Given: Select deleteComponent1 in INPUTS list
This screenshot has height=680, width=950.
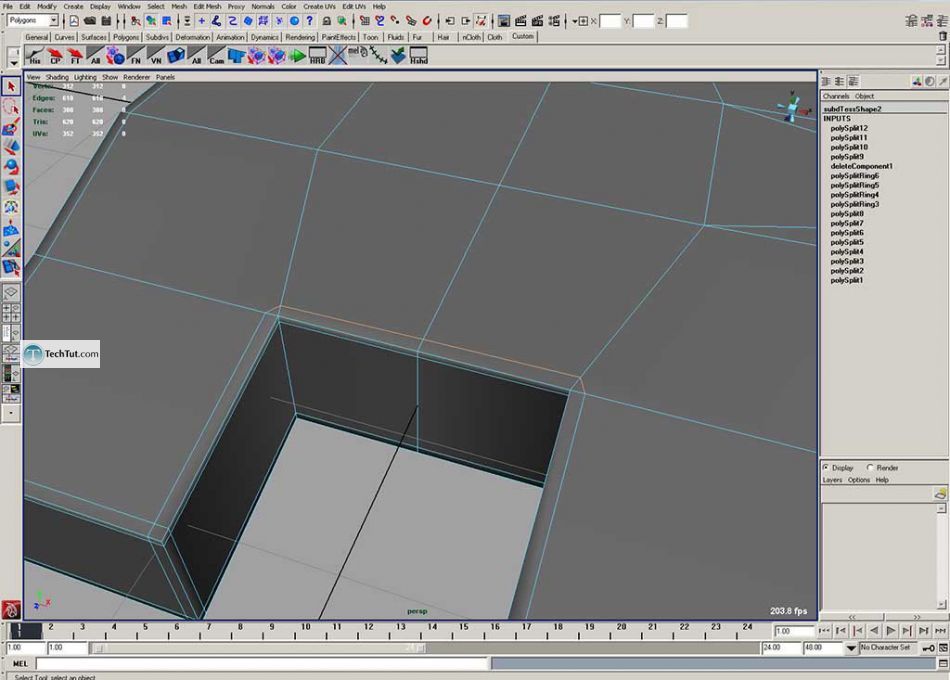Looking at the screenshot, I should (x=861, y=166).
